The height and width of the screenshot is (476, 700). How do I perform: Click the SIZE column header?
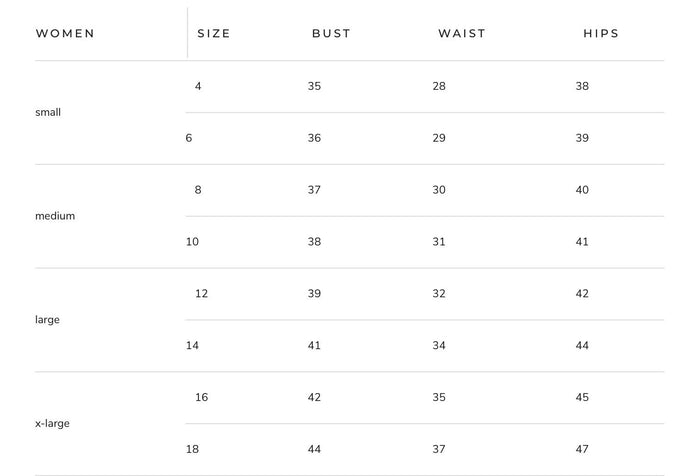(x=214, y=33)
